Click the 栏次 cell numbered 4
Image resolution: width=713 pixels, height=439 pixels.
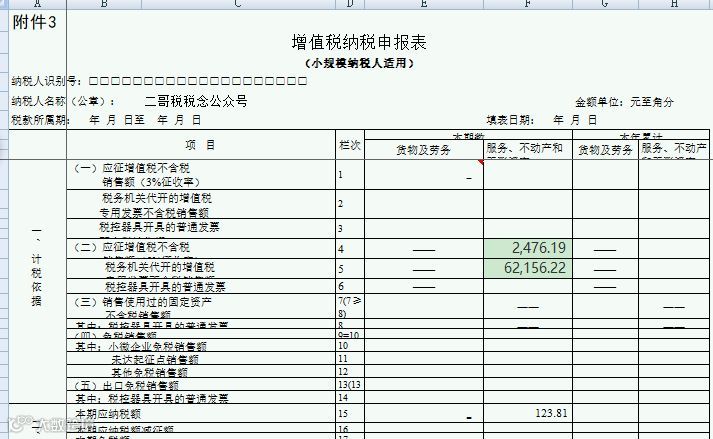[x=350, y=249]
